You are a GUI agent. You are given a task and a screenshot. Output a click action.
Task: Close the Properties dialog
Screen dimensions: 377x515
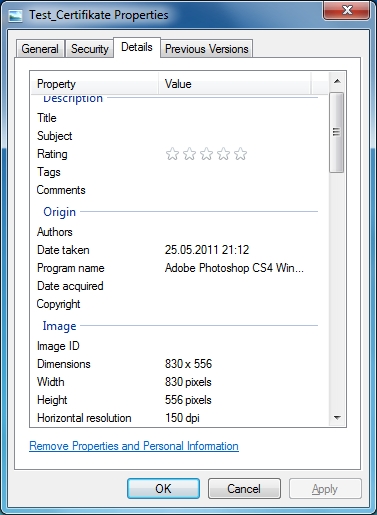pyautogui.click(x=347, y=10)
